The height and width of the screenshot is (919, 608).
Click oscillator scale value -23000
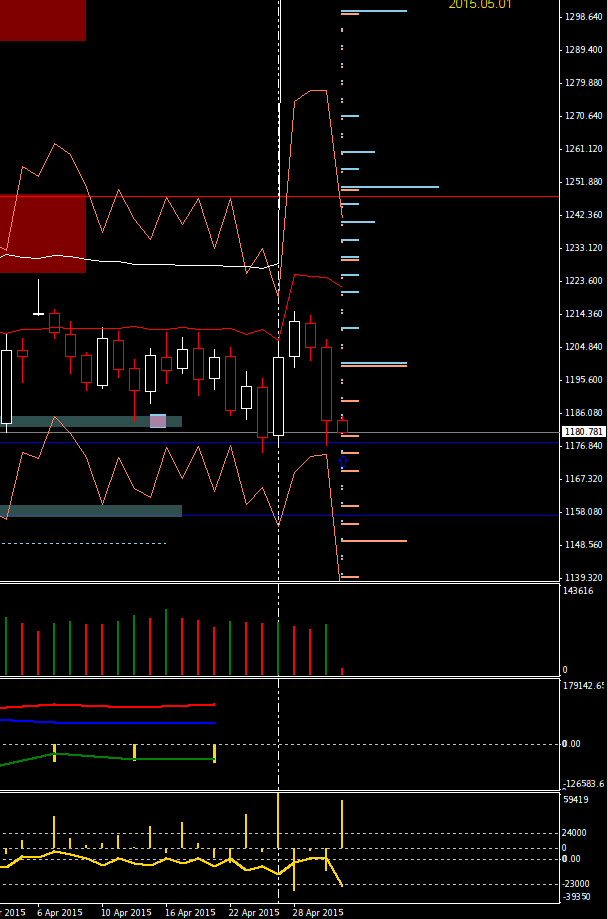(x=576, y=884)
